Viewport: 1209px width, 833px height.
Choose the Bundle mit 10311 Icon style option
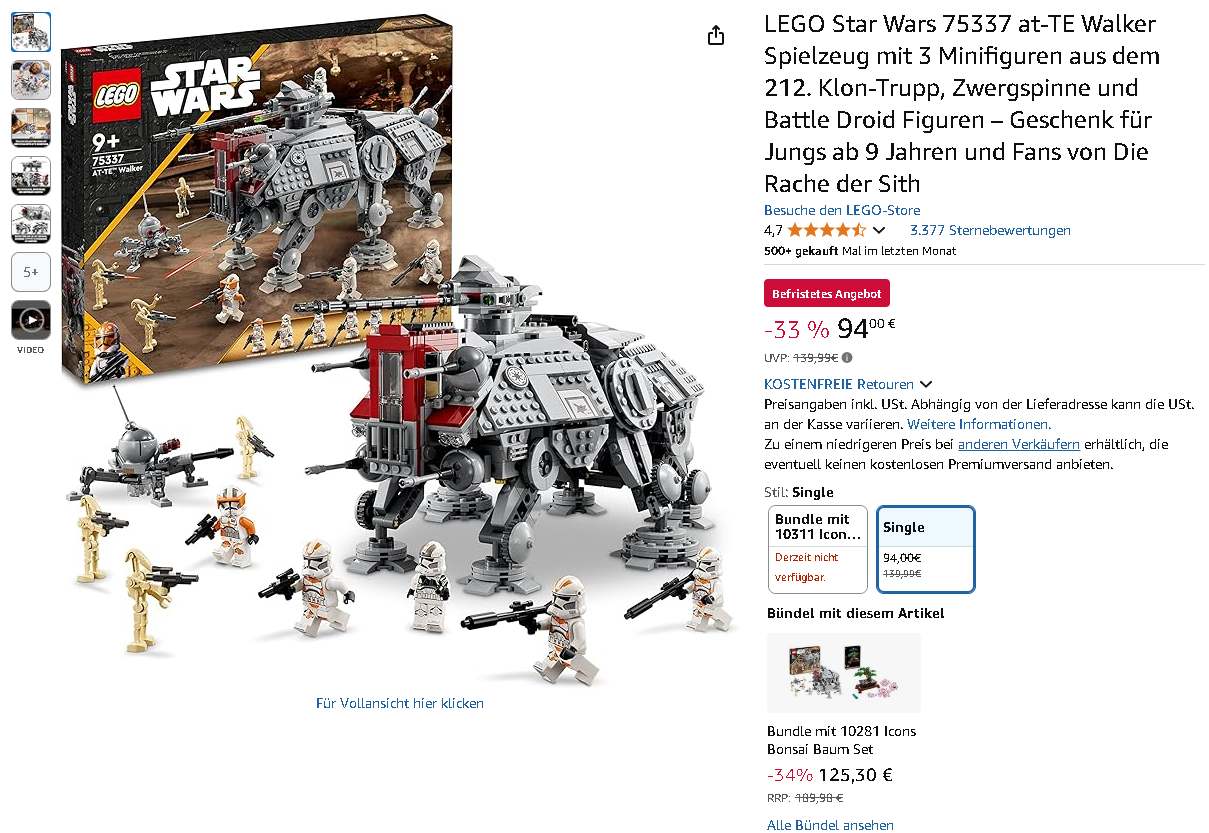coord(818,549)
